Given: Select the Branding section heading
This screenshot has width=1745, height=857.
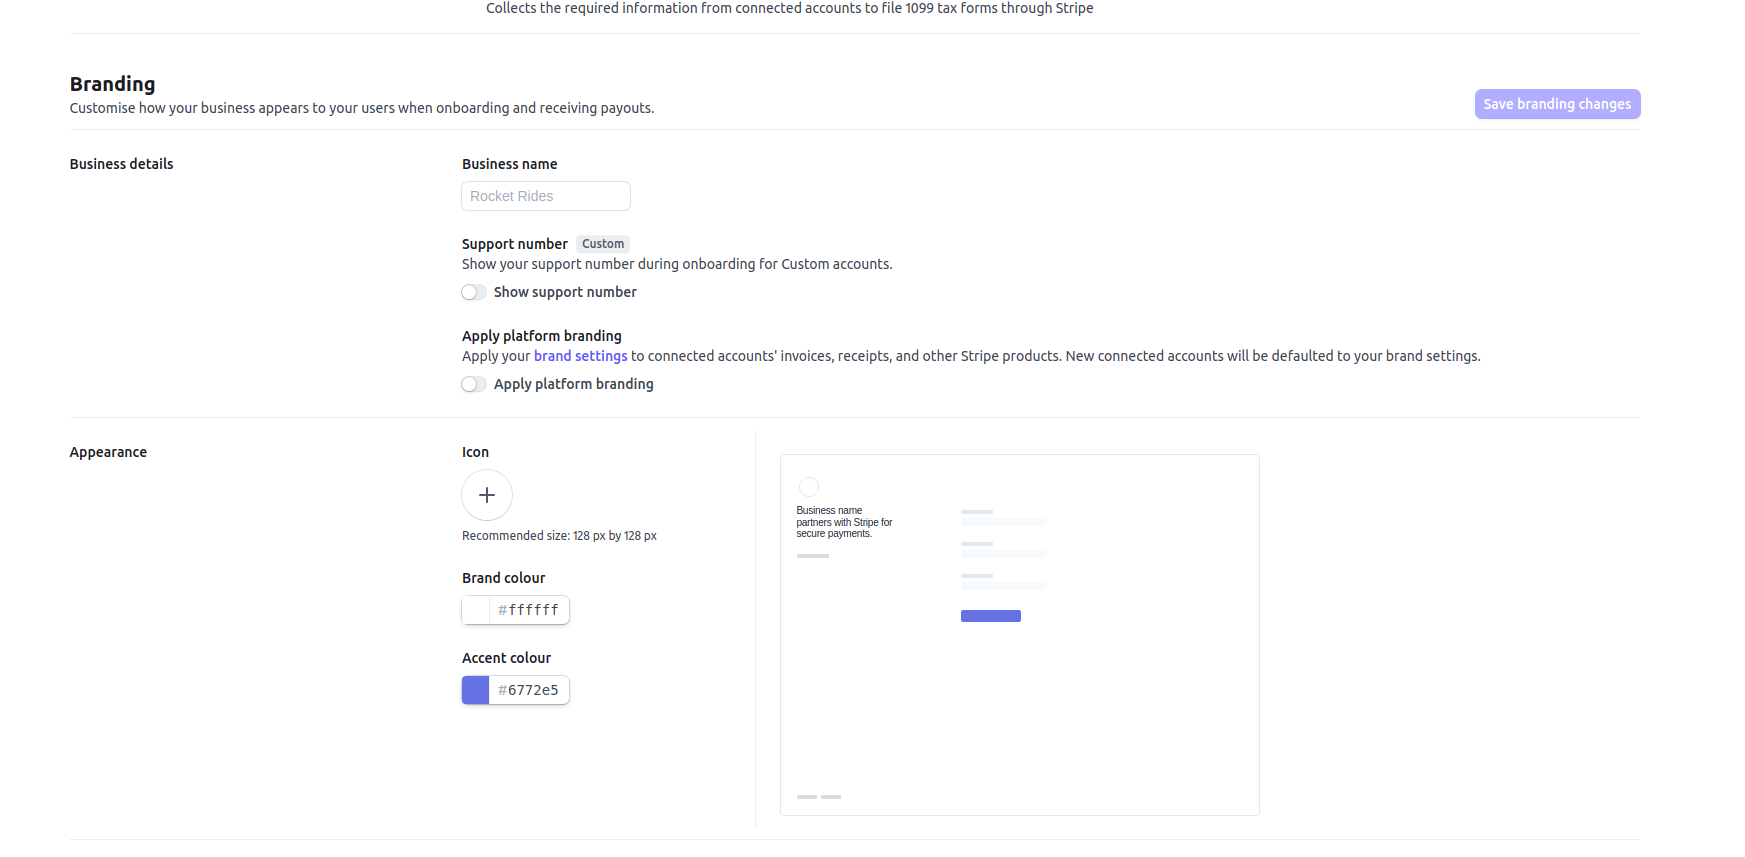Looking at the screenshot, I should (112, 84).
